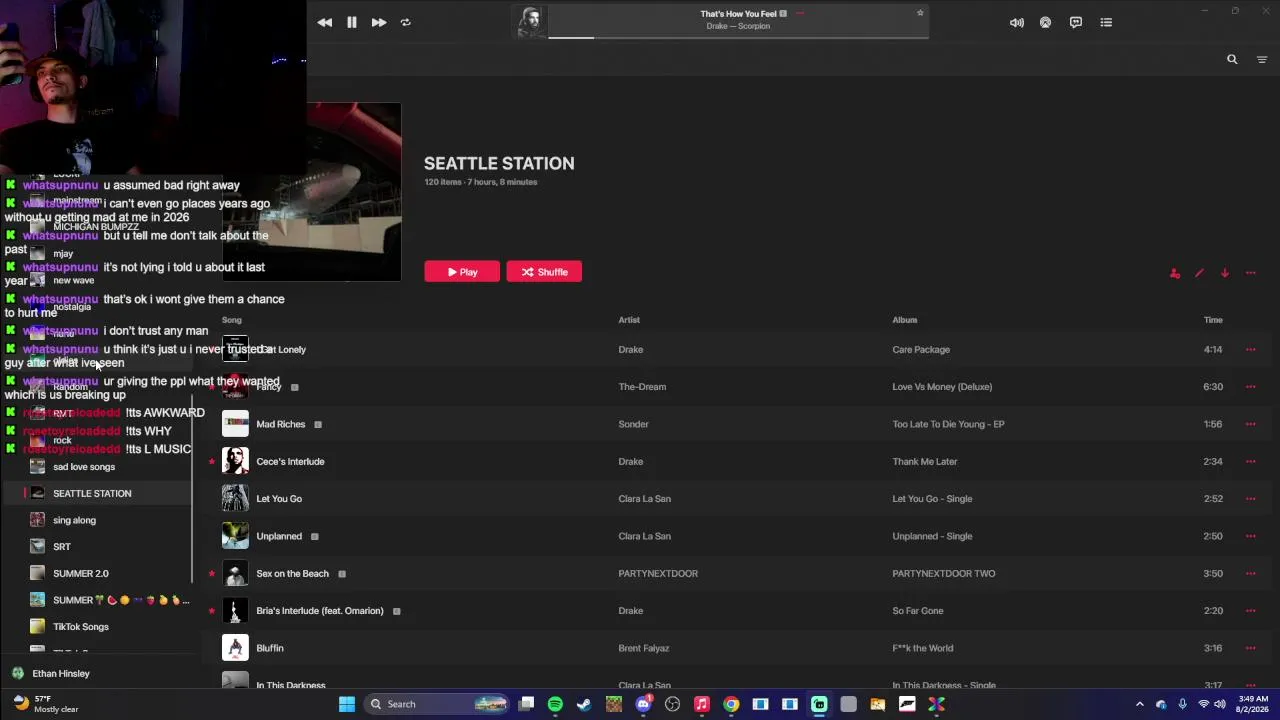Show lyrics for the current song
The width and height of the screenshot is (1280, 720).
pos(1076,22)
